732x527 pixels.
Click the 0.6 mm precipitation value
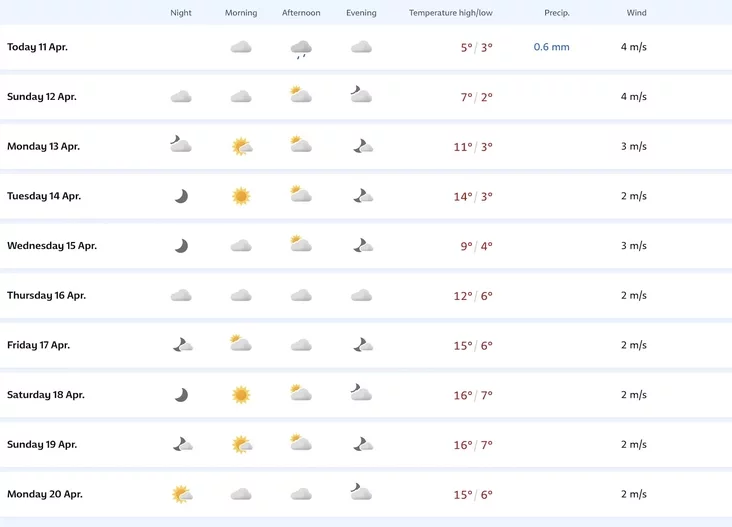click(x=551, y=47)
